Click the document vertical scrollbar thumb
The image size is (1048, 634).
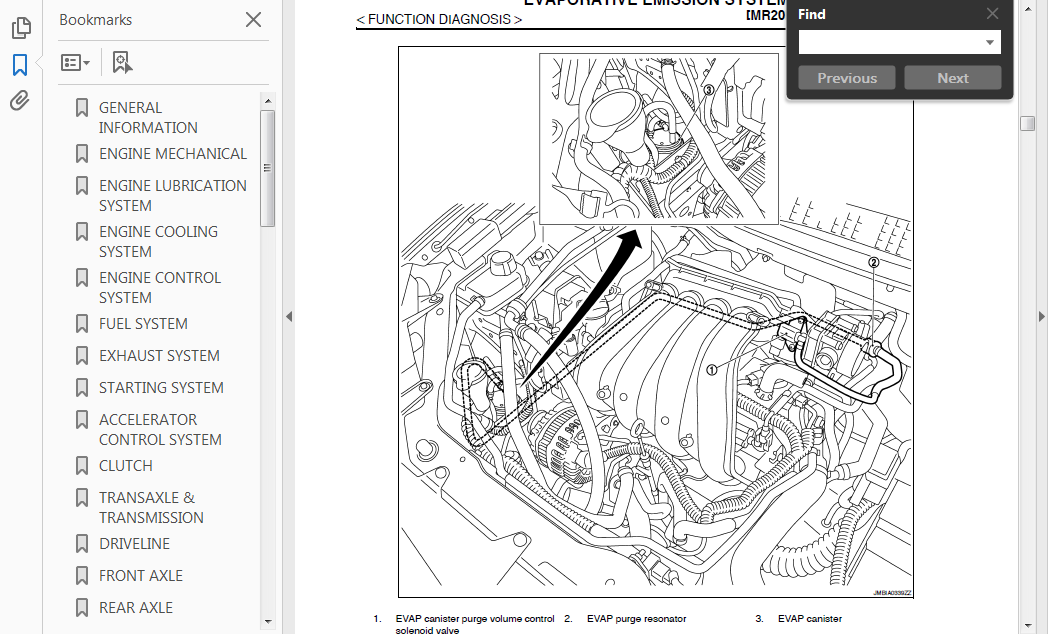coord(1027,124)
